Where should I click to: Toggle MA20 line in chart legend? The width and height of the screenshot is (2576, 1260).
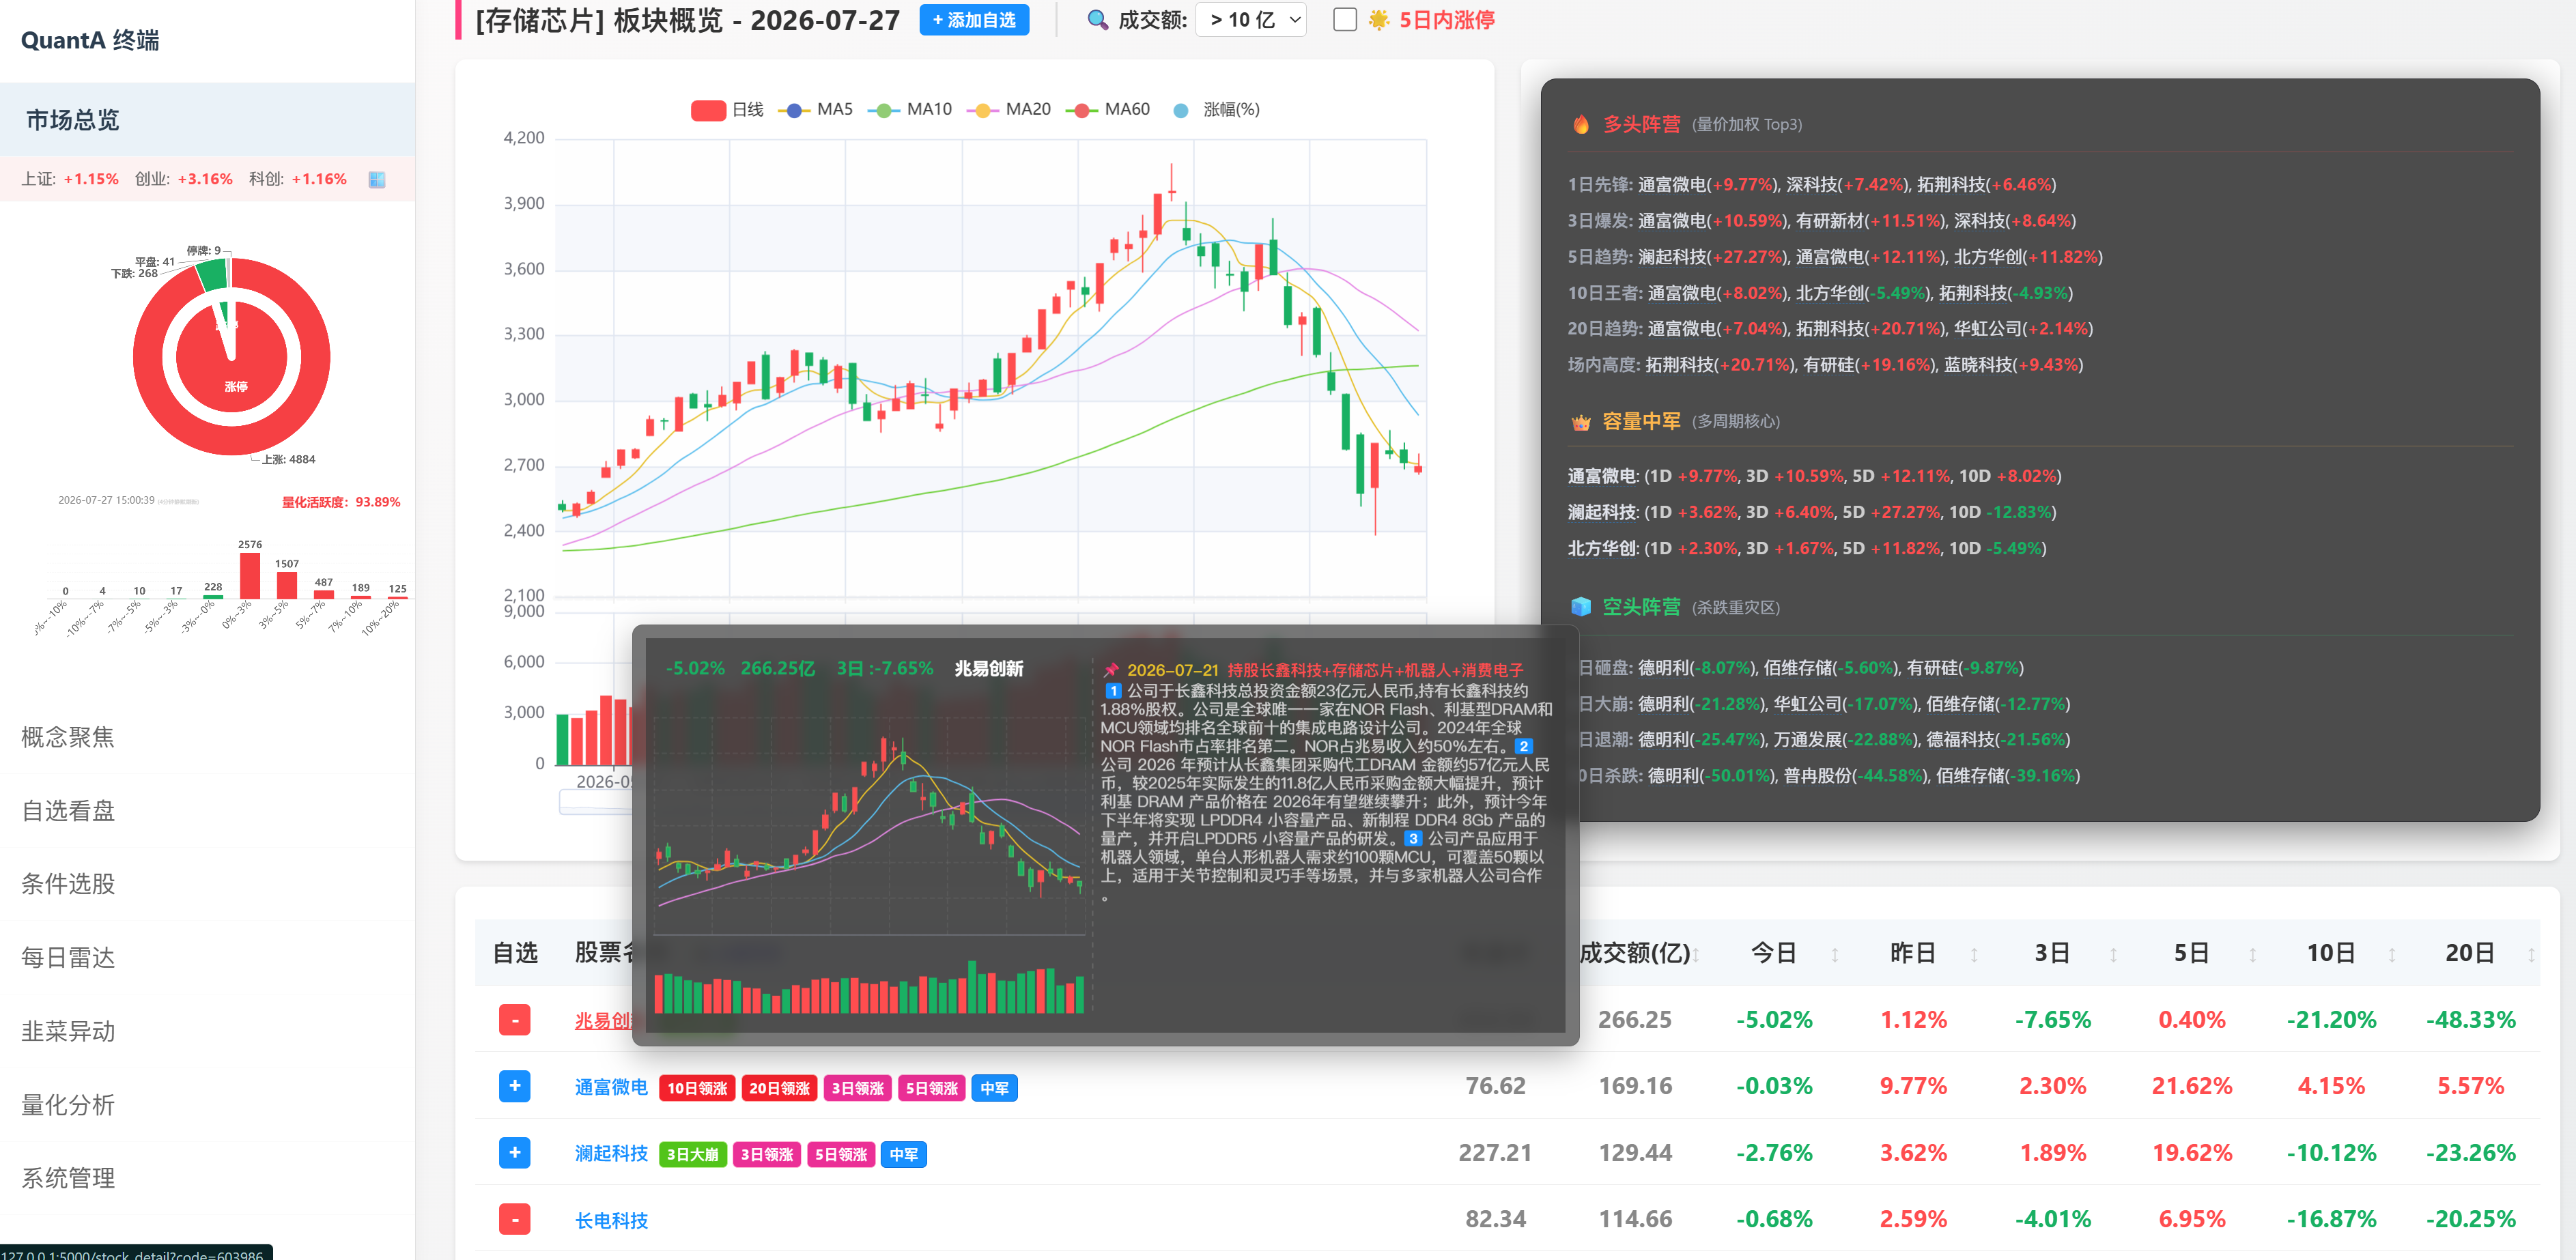click(1008, 110)
